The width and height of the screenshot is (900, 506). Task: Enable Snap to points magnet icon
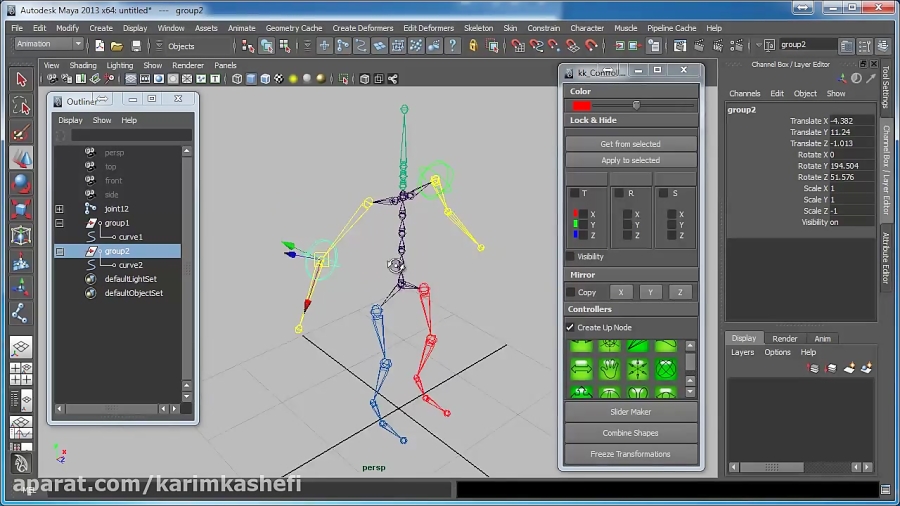(x=554, y=45)
